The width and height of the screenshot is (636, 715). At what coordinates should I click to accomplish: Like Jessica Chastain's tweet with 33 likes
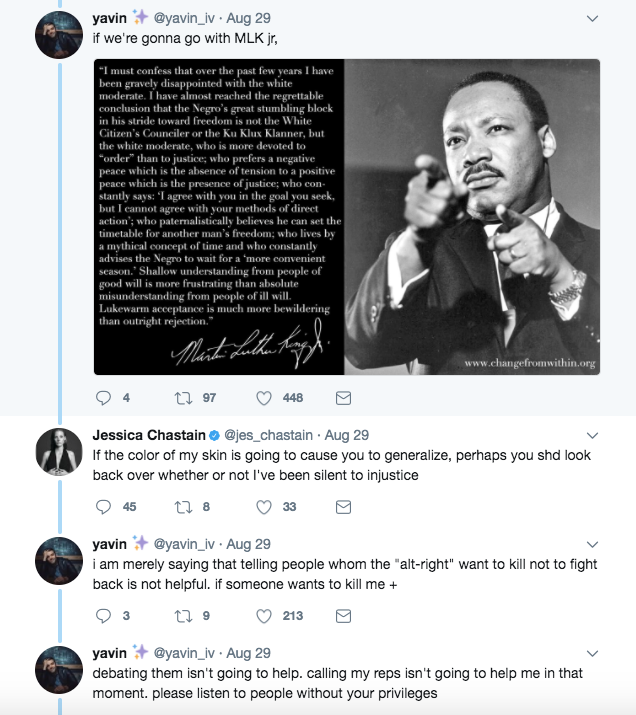(x=264, y=507)
